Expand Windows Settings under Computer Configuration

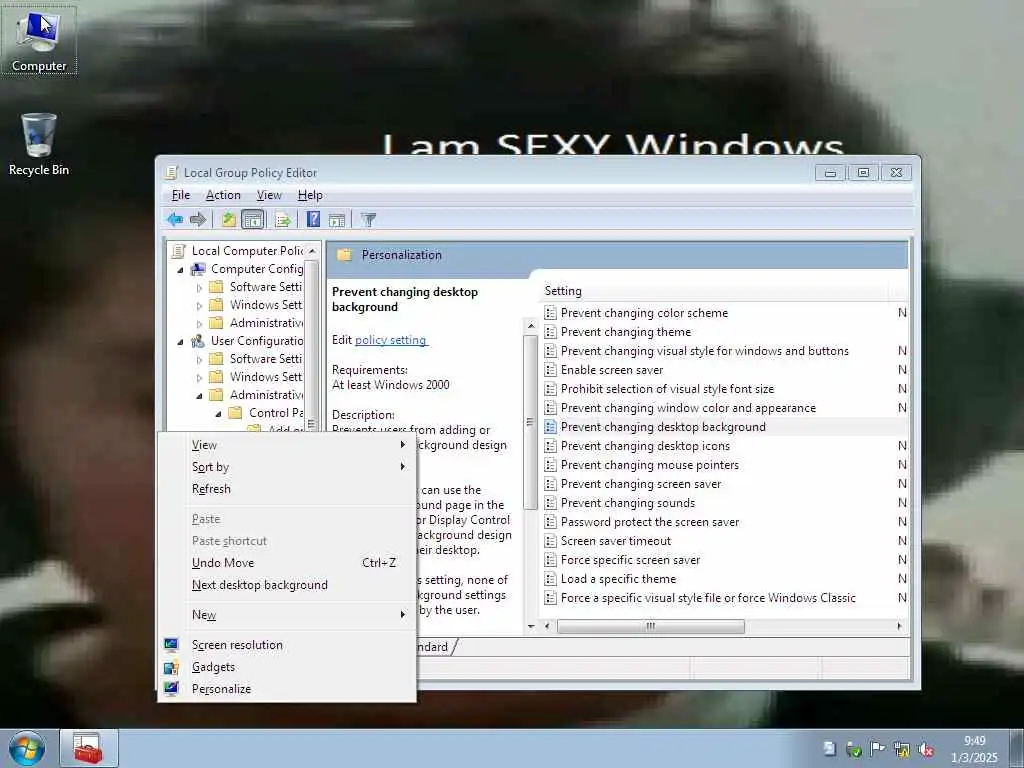pyautogui.click(x=199, y=306)
